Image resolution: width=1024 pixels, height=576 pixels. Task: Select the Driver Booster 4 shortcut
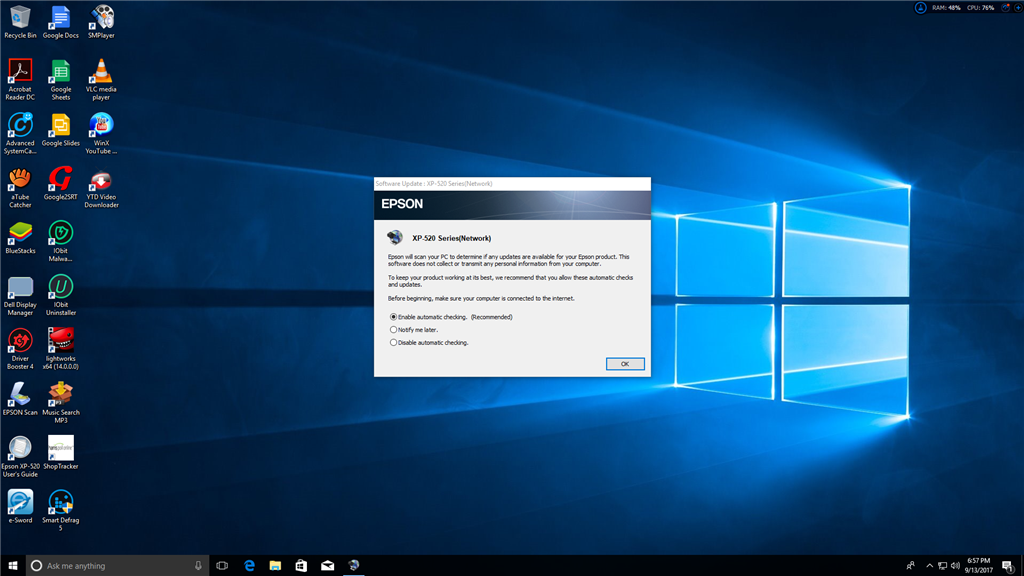click(20, 349)
